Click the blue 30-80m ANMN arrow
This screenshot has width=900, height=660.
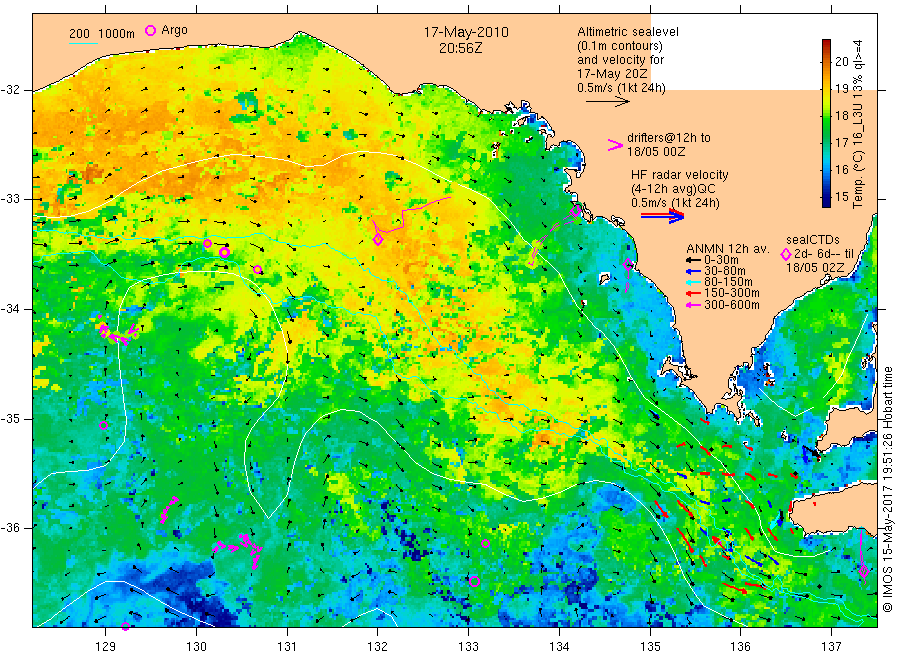click(693, 271)
